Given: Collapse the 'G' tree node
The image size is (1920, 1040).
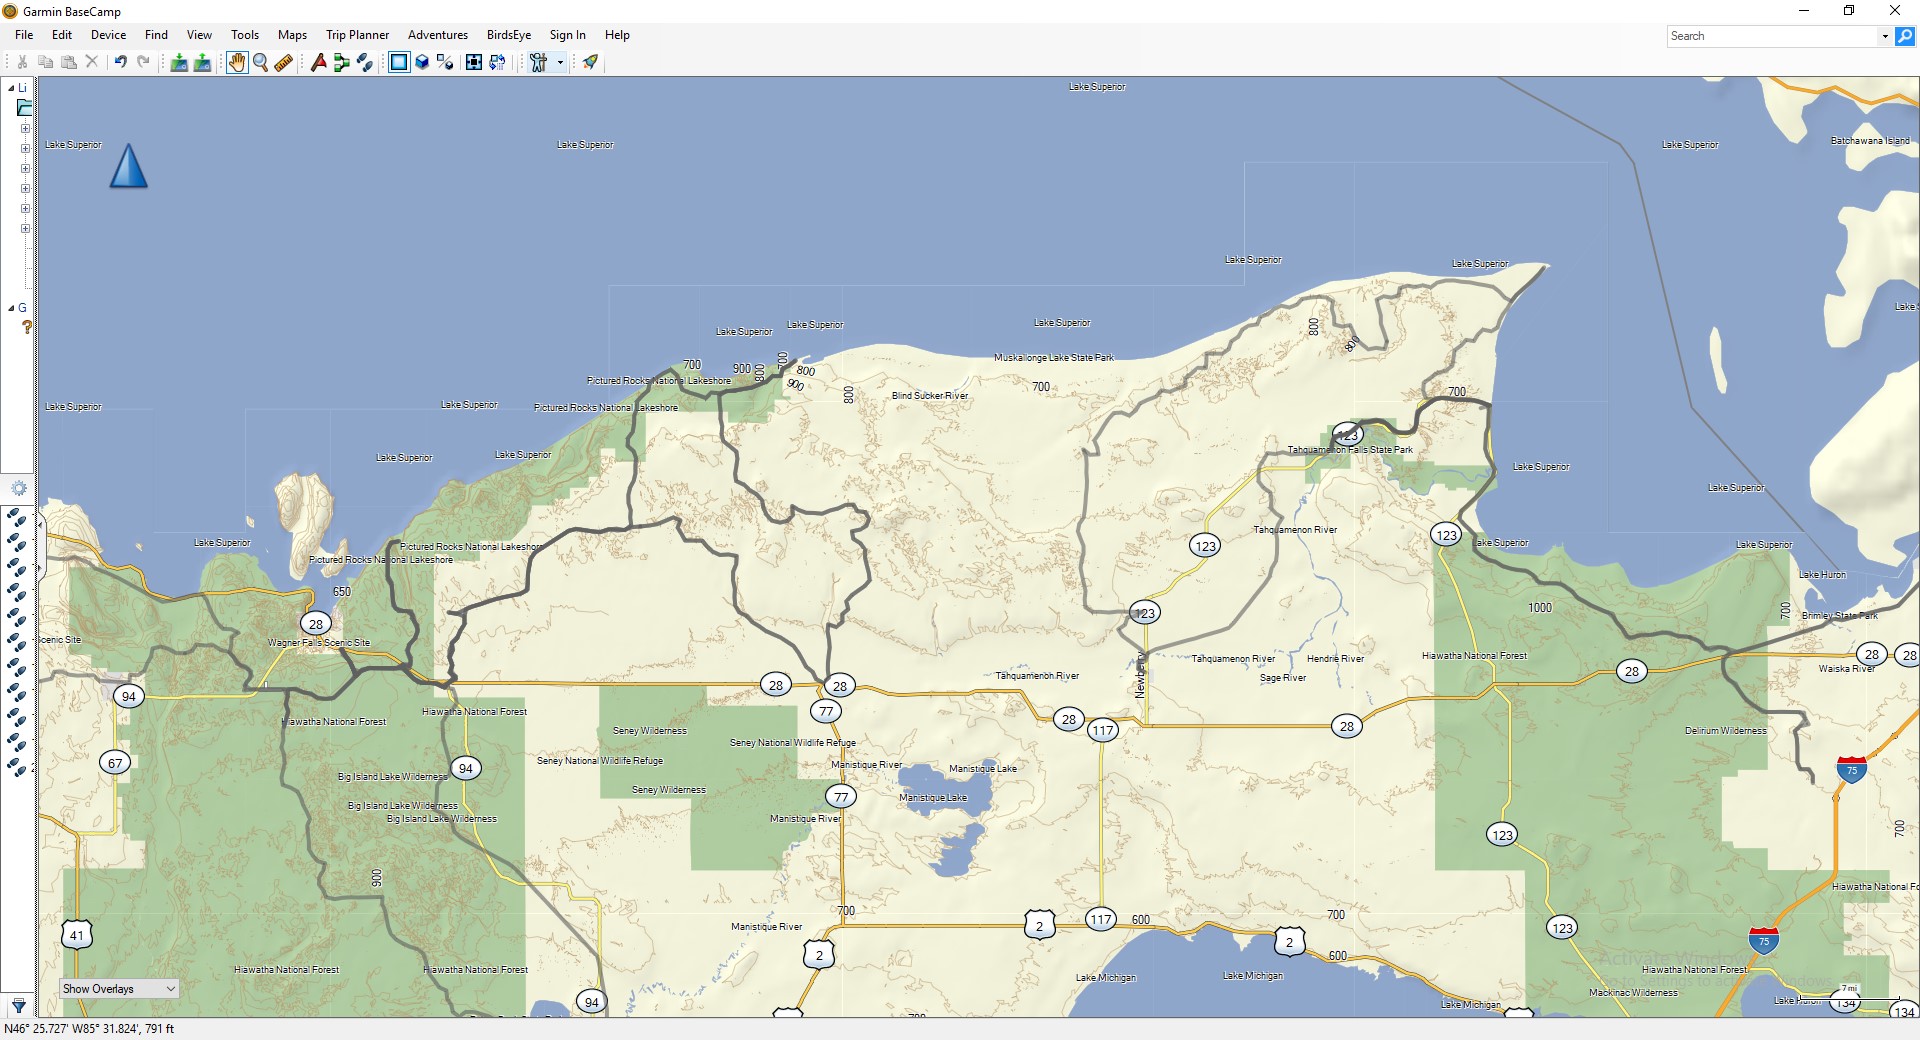Looking at the screenshot, I should click(11, 308).
